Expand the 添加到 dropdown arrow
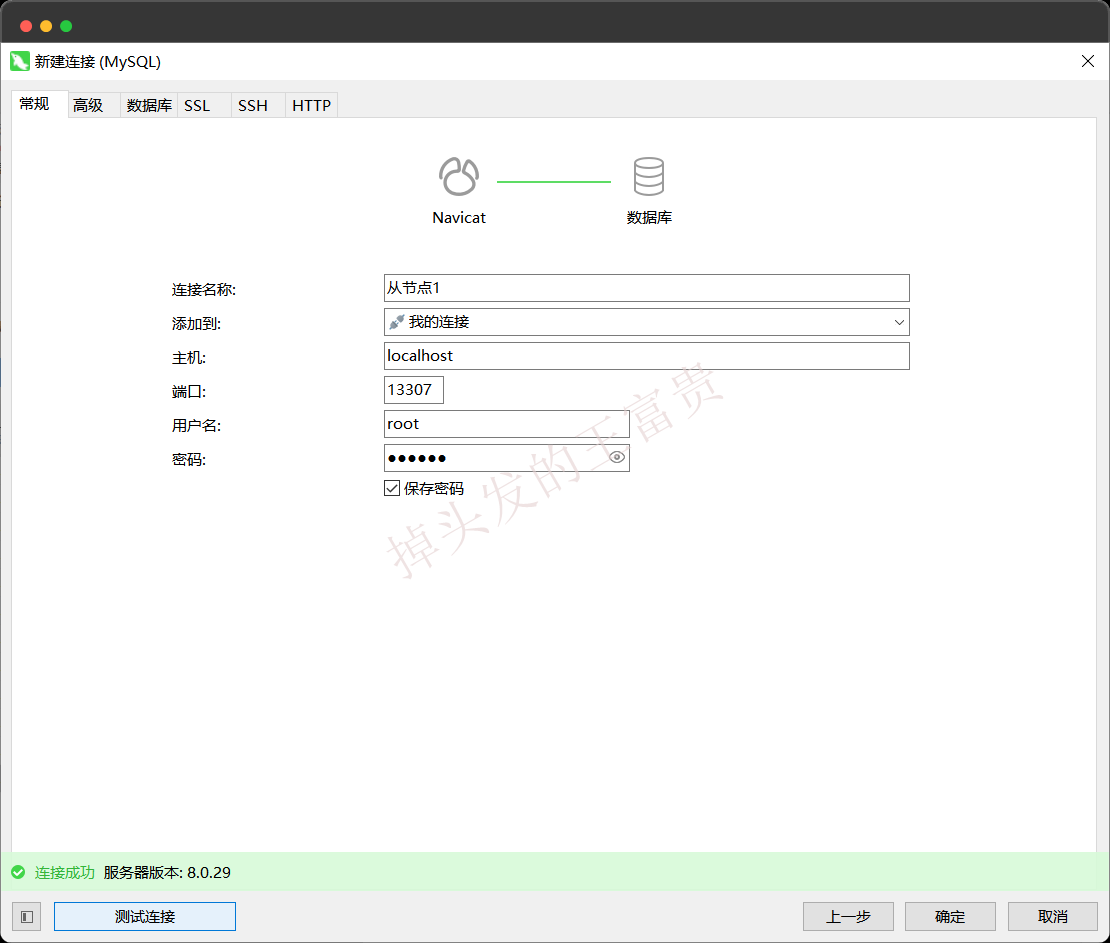The width and height of the screenshot is (1110, 943). [899, 322]
